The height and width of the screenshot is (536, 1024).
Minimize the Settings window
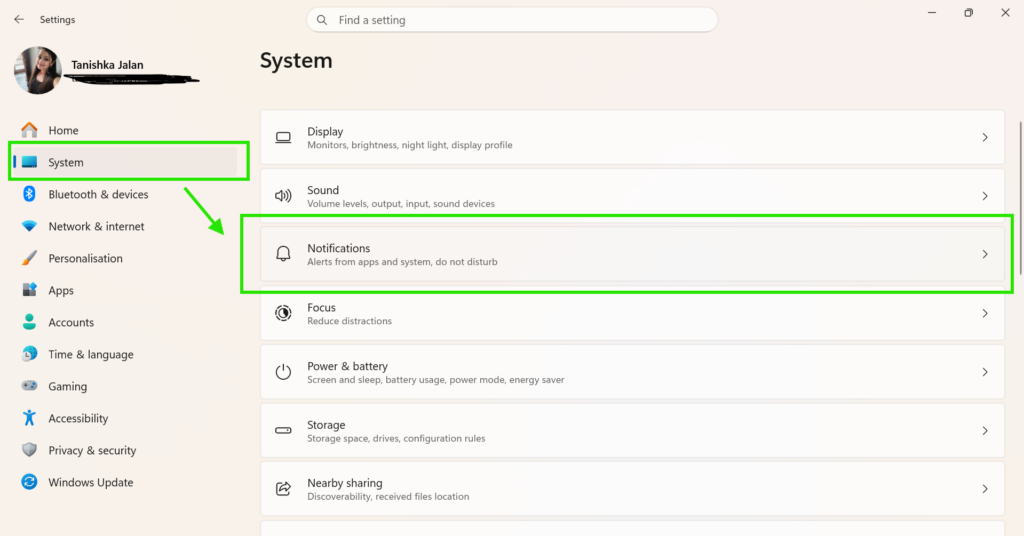click(932, 12)
